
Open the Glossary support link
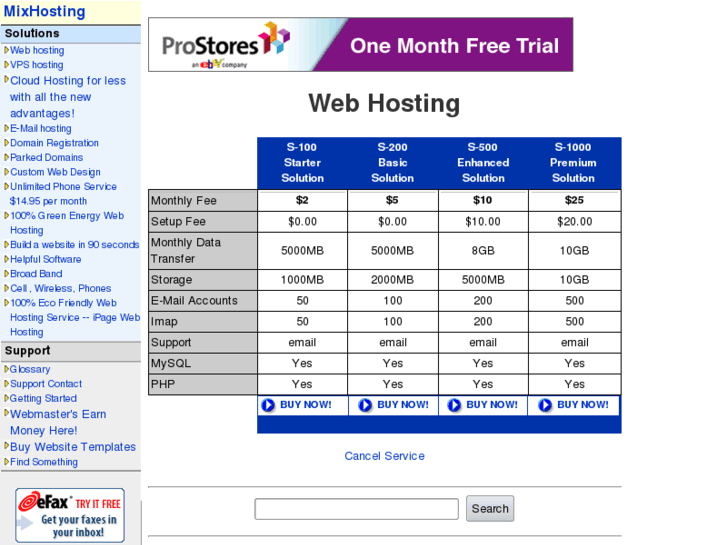click(x=30, y=369)
